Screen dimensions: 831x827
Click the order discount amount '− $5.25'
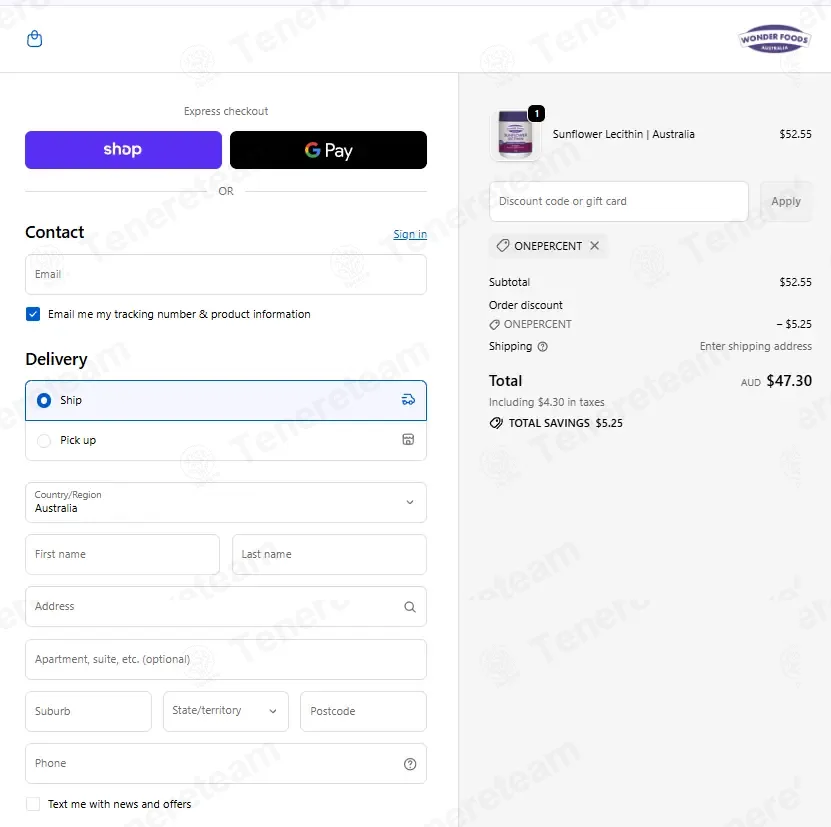pos(794,324)
